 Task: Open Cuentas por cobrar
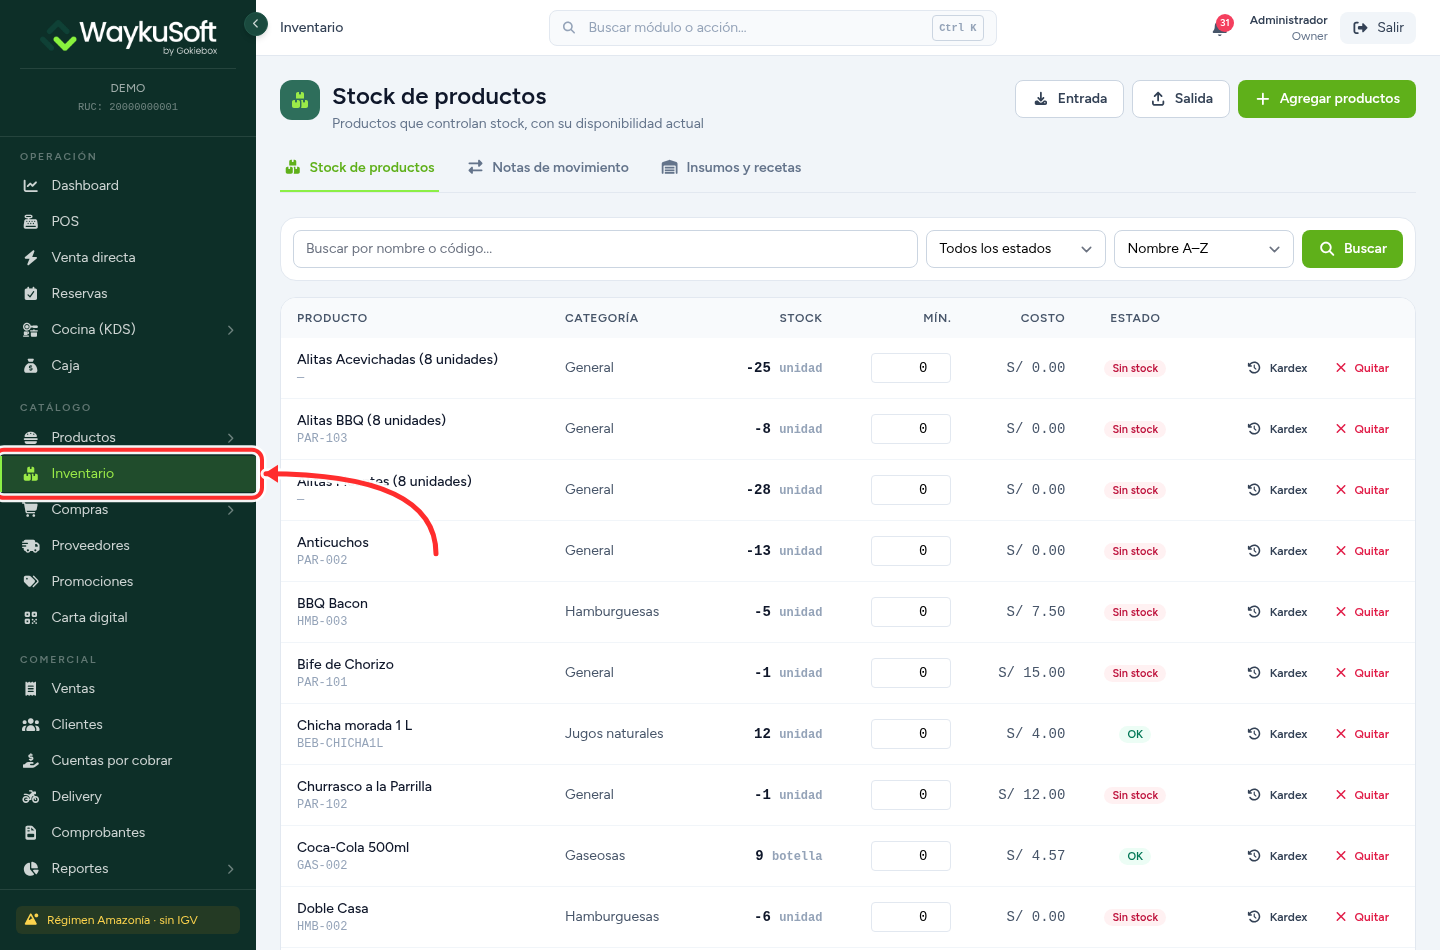[x=128, y=760]
